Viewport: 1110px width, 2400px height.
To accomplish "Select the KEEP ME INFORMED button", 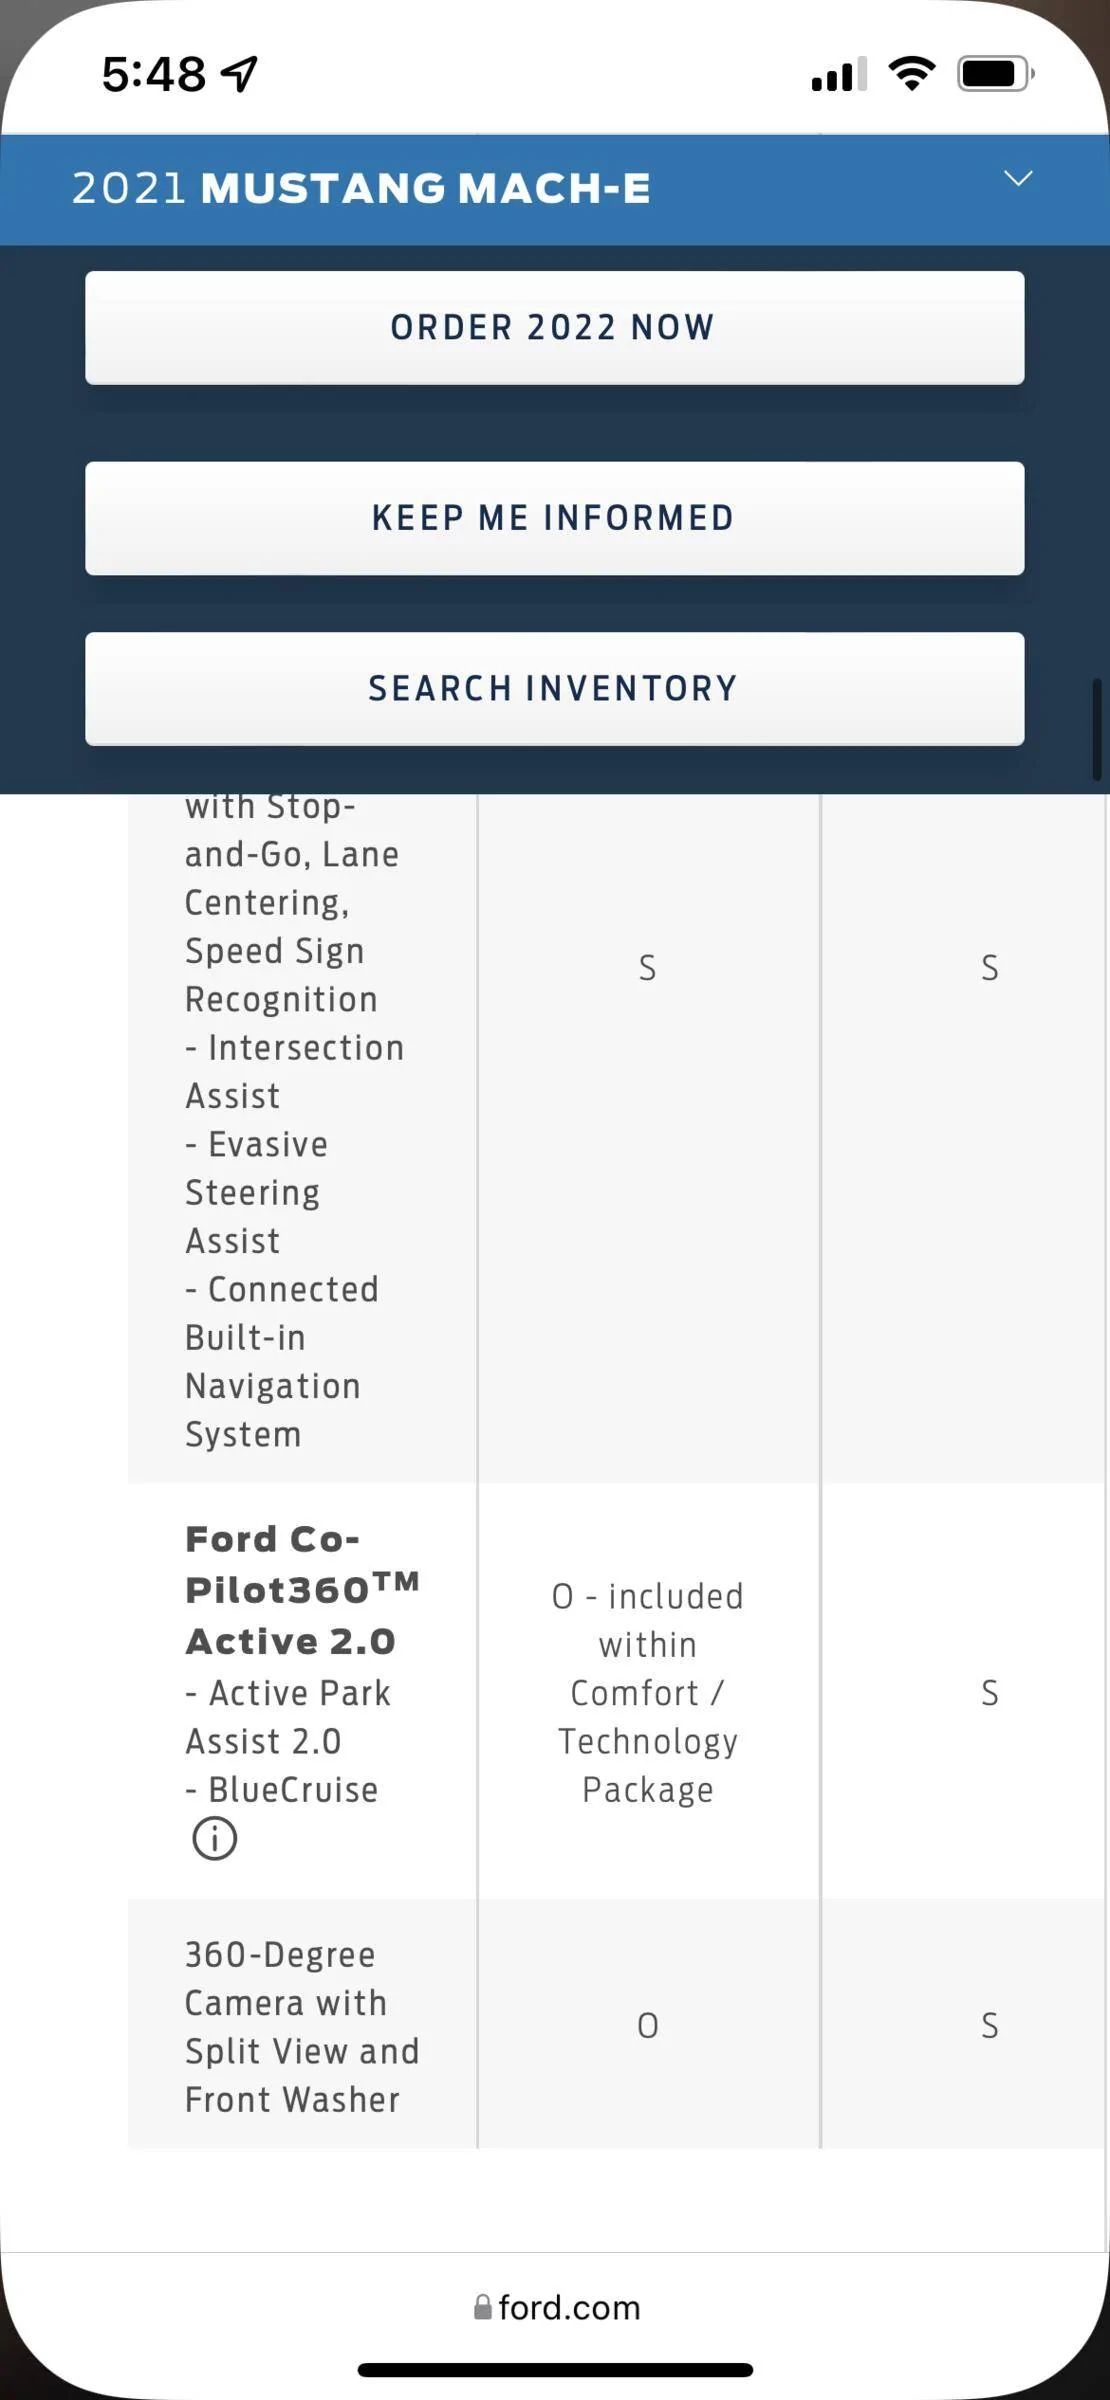I will [x=555, y=518].
